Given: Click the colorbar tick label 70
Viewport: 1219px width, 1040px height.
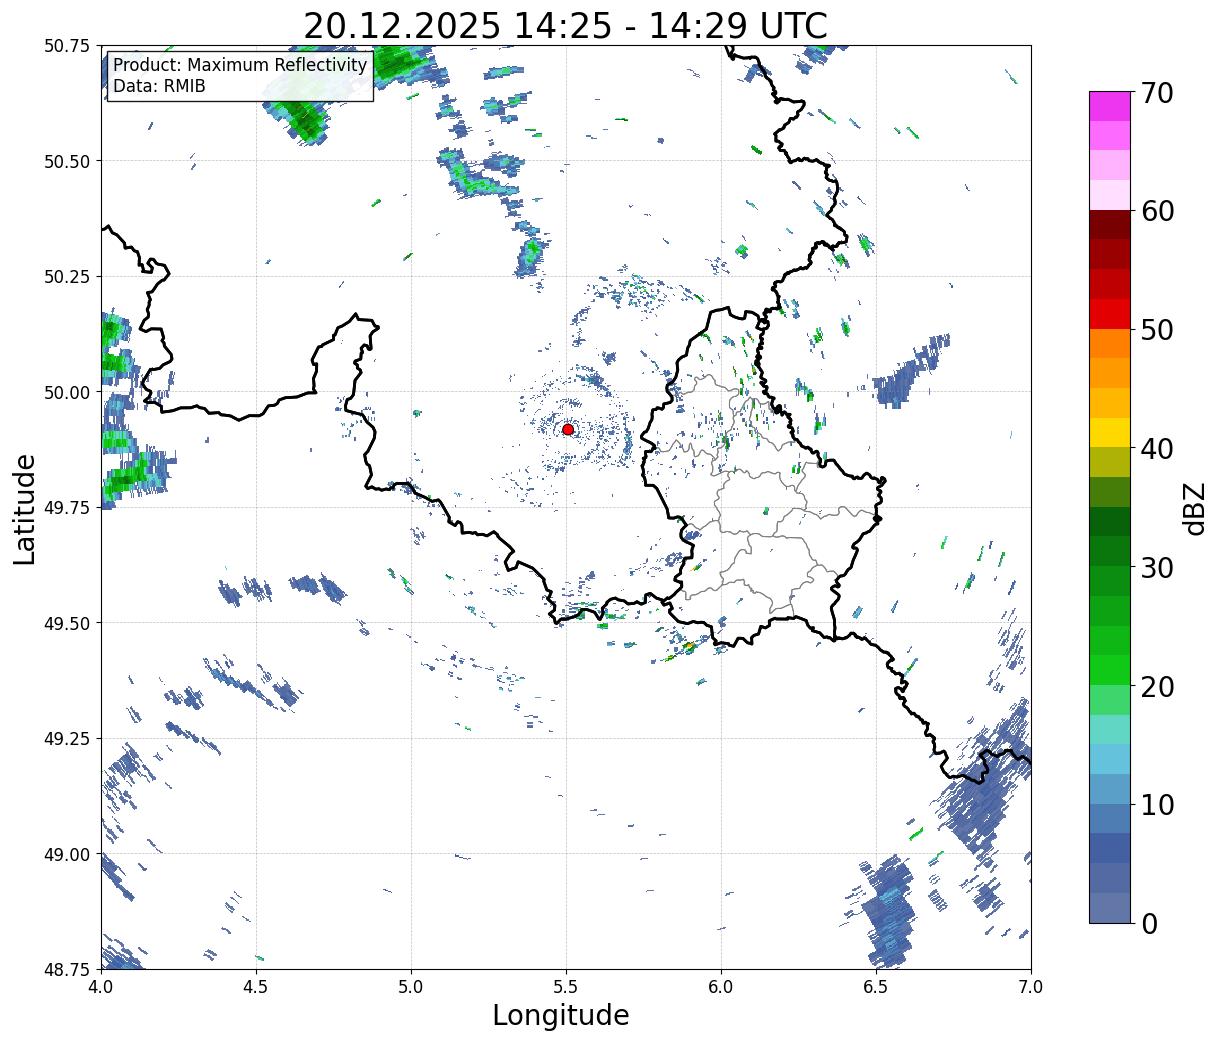Looking at the screenshot, I should pyautogui.click(x=1156, y=93).
